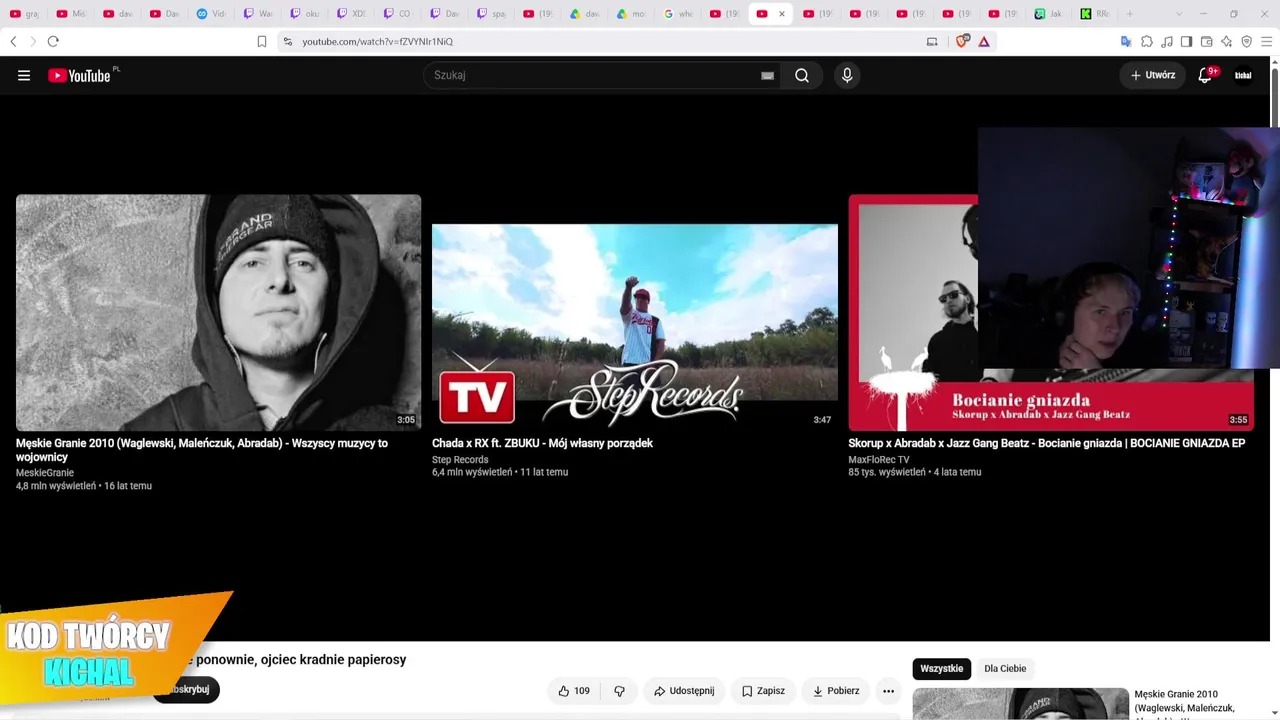Go back in browser history

tap(13, 41)
